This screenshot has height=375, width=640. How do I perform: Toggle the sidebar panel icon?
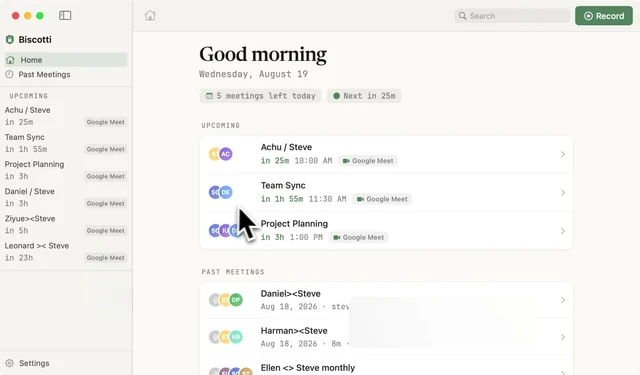65,16
